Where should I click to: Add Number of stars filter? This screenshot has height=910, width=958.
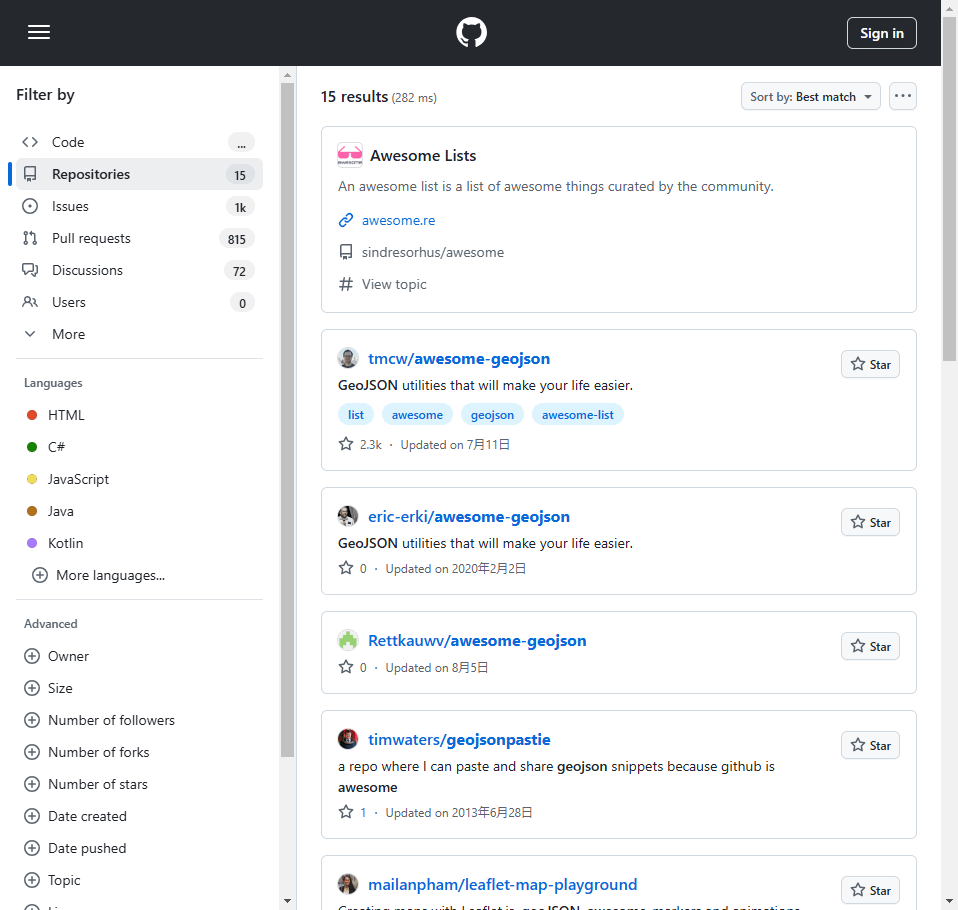coord(86,784)
